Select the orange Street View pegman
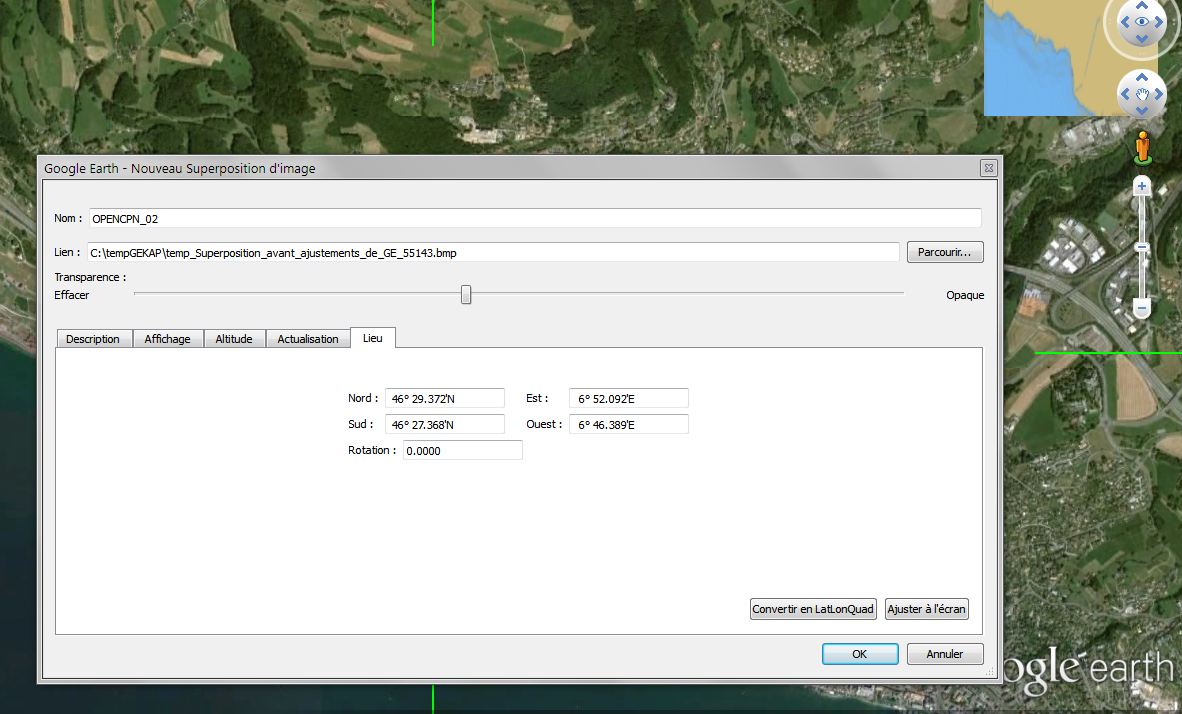 pyautogui.click(x=1143, y=147)
